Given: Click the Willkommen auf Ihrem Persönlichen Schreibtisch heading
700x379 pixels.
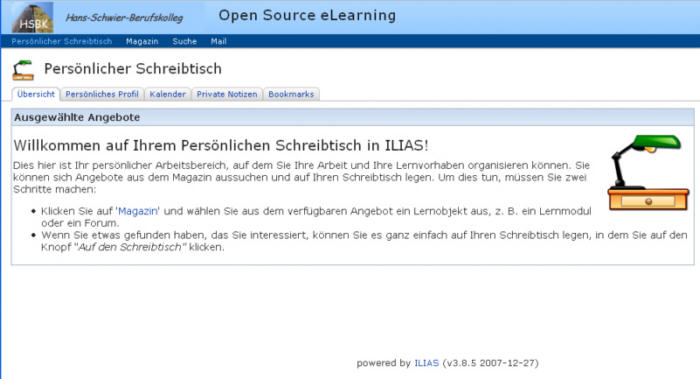Looking at the screenshot, I should (x=221, y=146).
